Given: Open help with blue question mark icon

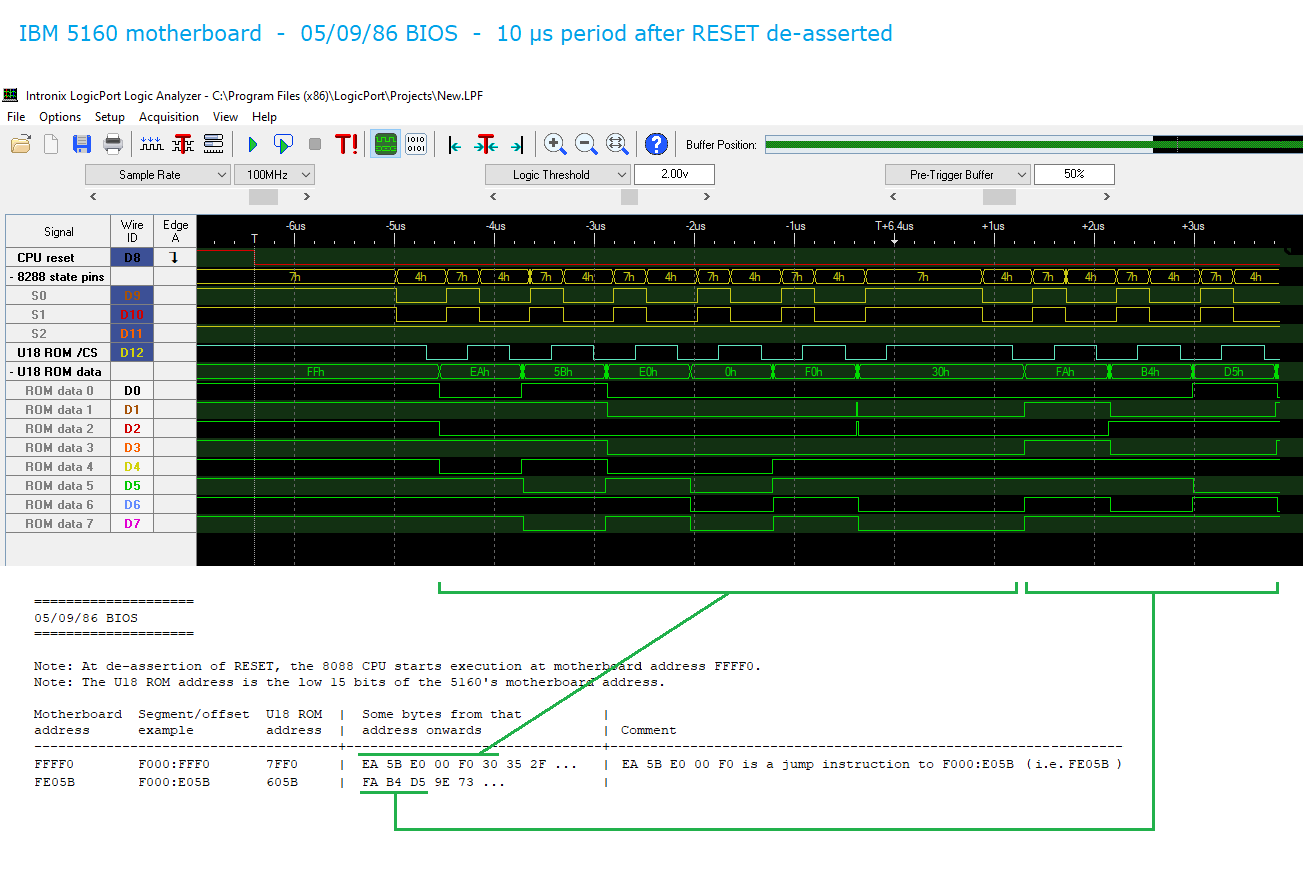Looking at the screenshot, I should (x=656, y=144).
